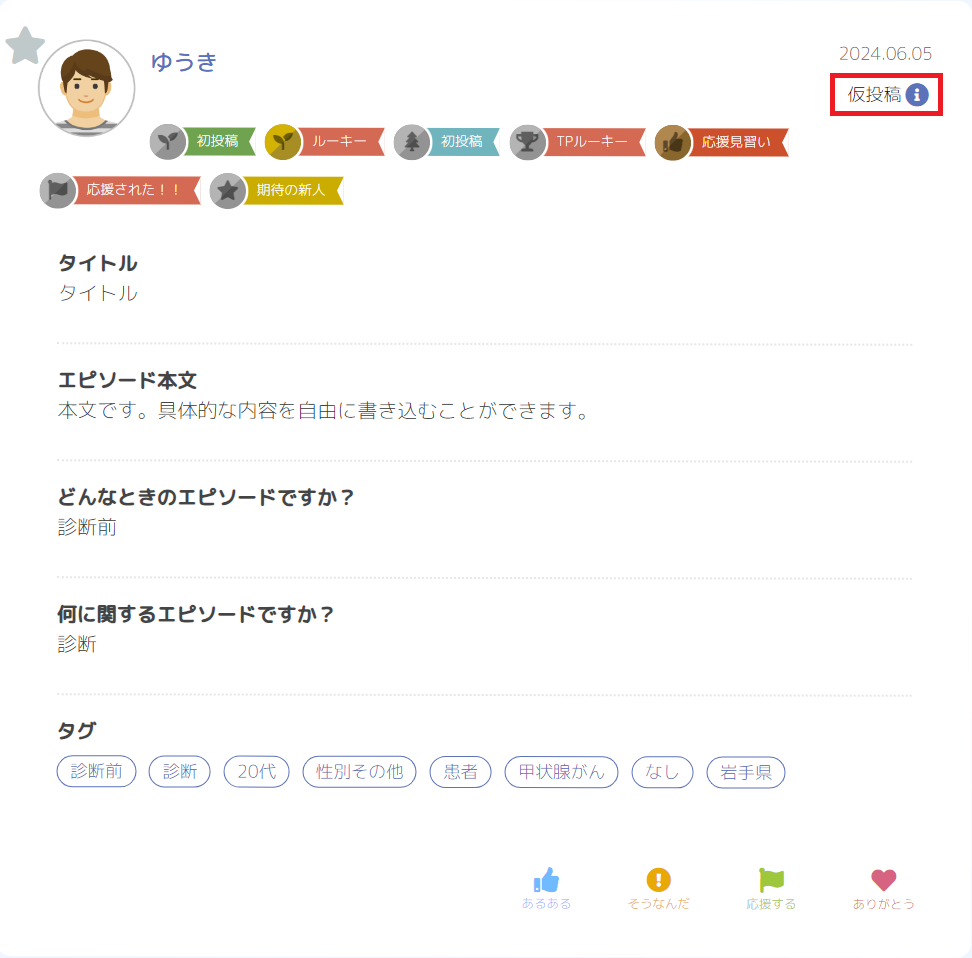972x958 pixels.
Task: Click the 応援見習い thumbs-up badge
Action: (x=722, y=142)
